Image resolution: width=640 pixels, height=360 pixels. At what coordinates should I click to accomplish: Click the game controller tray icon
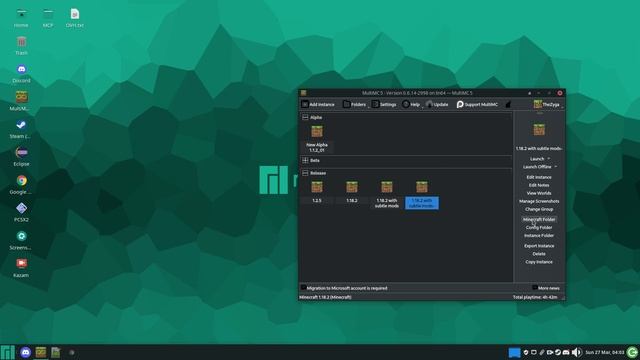[x=566, y=352]
